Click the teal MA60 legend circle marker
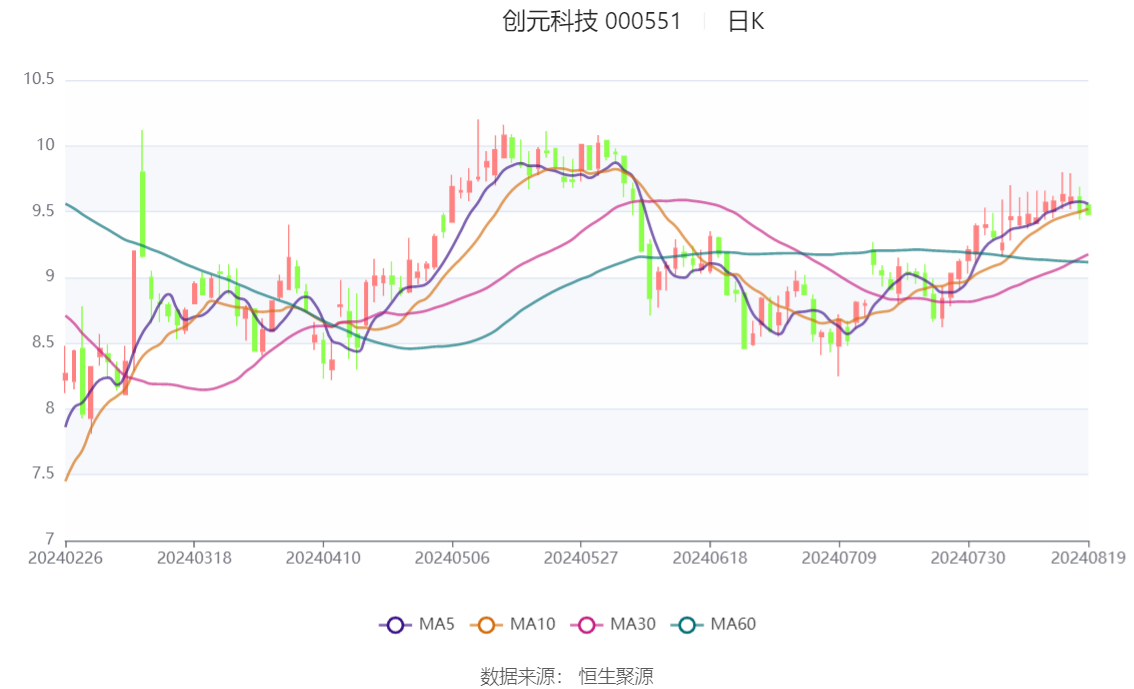The image size is (1134, 689). pos(687,625)
